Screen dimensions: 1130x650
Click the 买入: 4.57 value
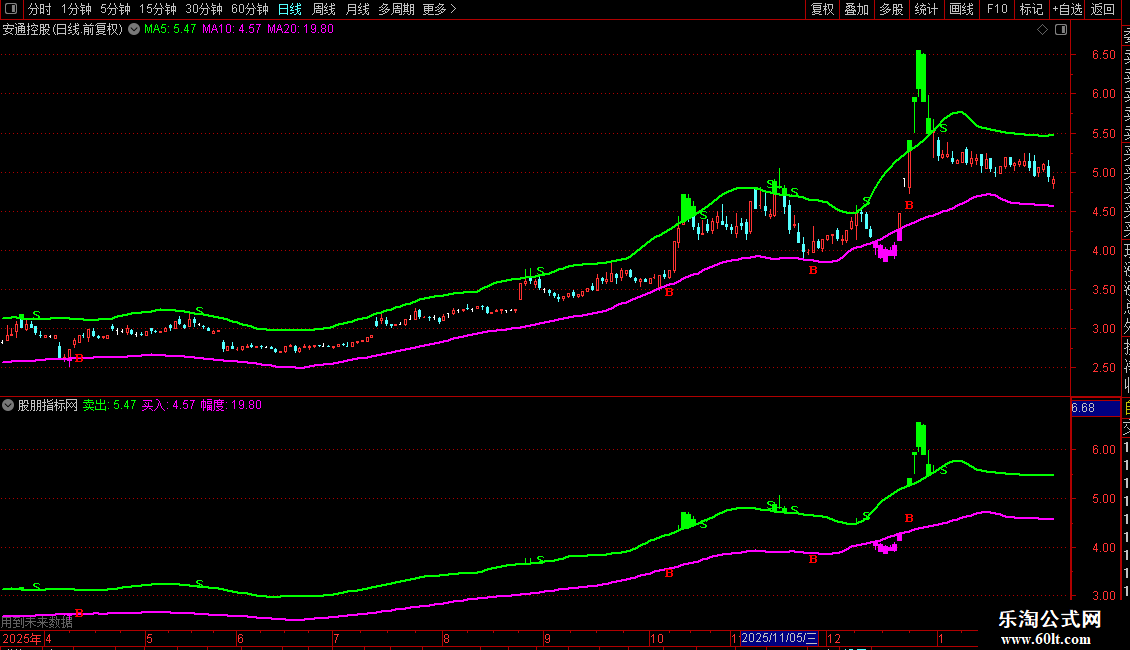tap(168, 405)
